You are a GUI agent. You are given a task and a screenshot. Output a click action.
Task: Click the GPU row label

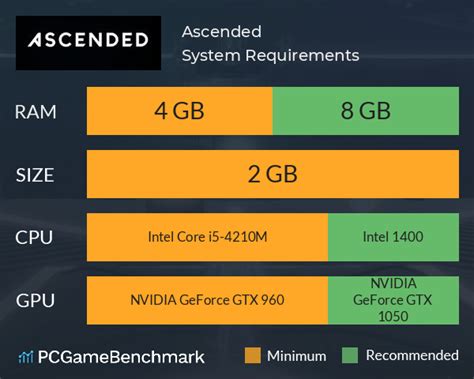tap(35, 300)
